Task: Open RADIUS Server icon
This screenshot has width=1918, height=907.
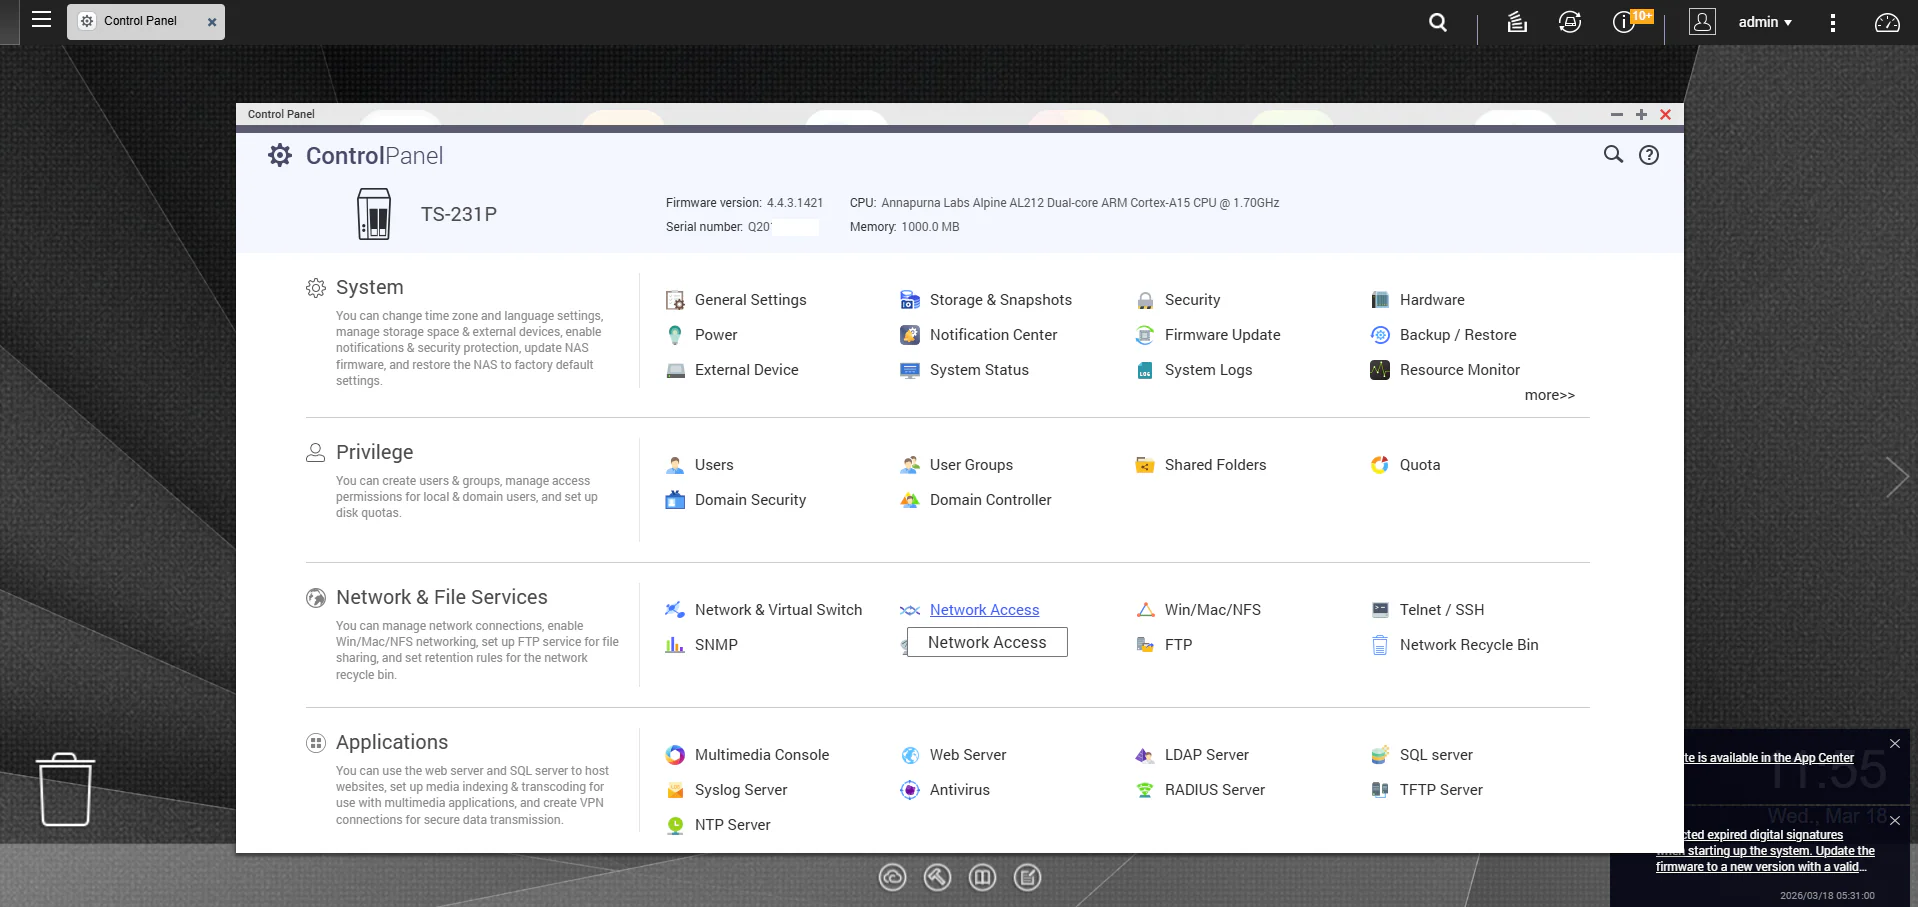Action: (x=1145, y=790)
